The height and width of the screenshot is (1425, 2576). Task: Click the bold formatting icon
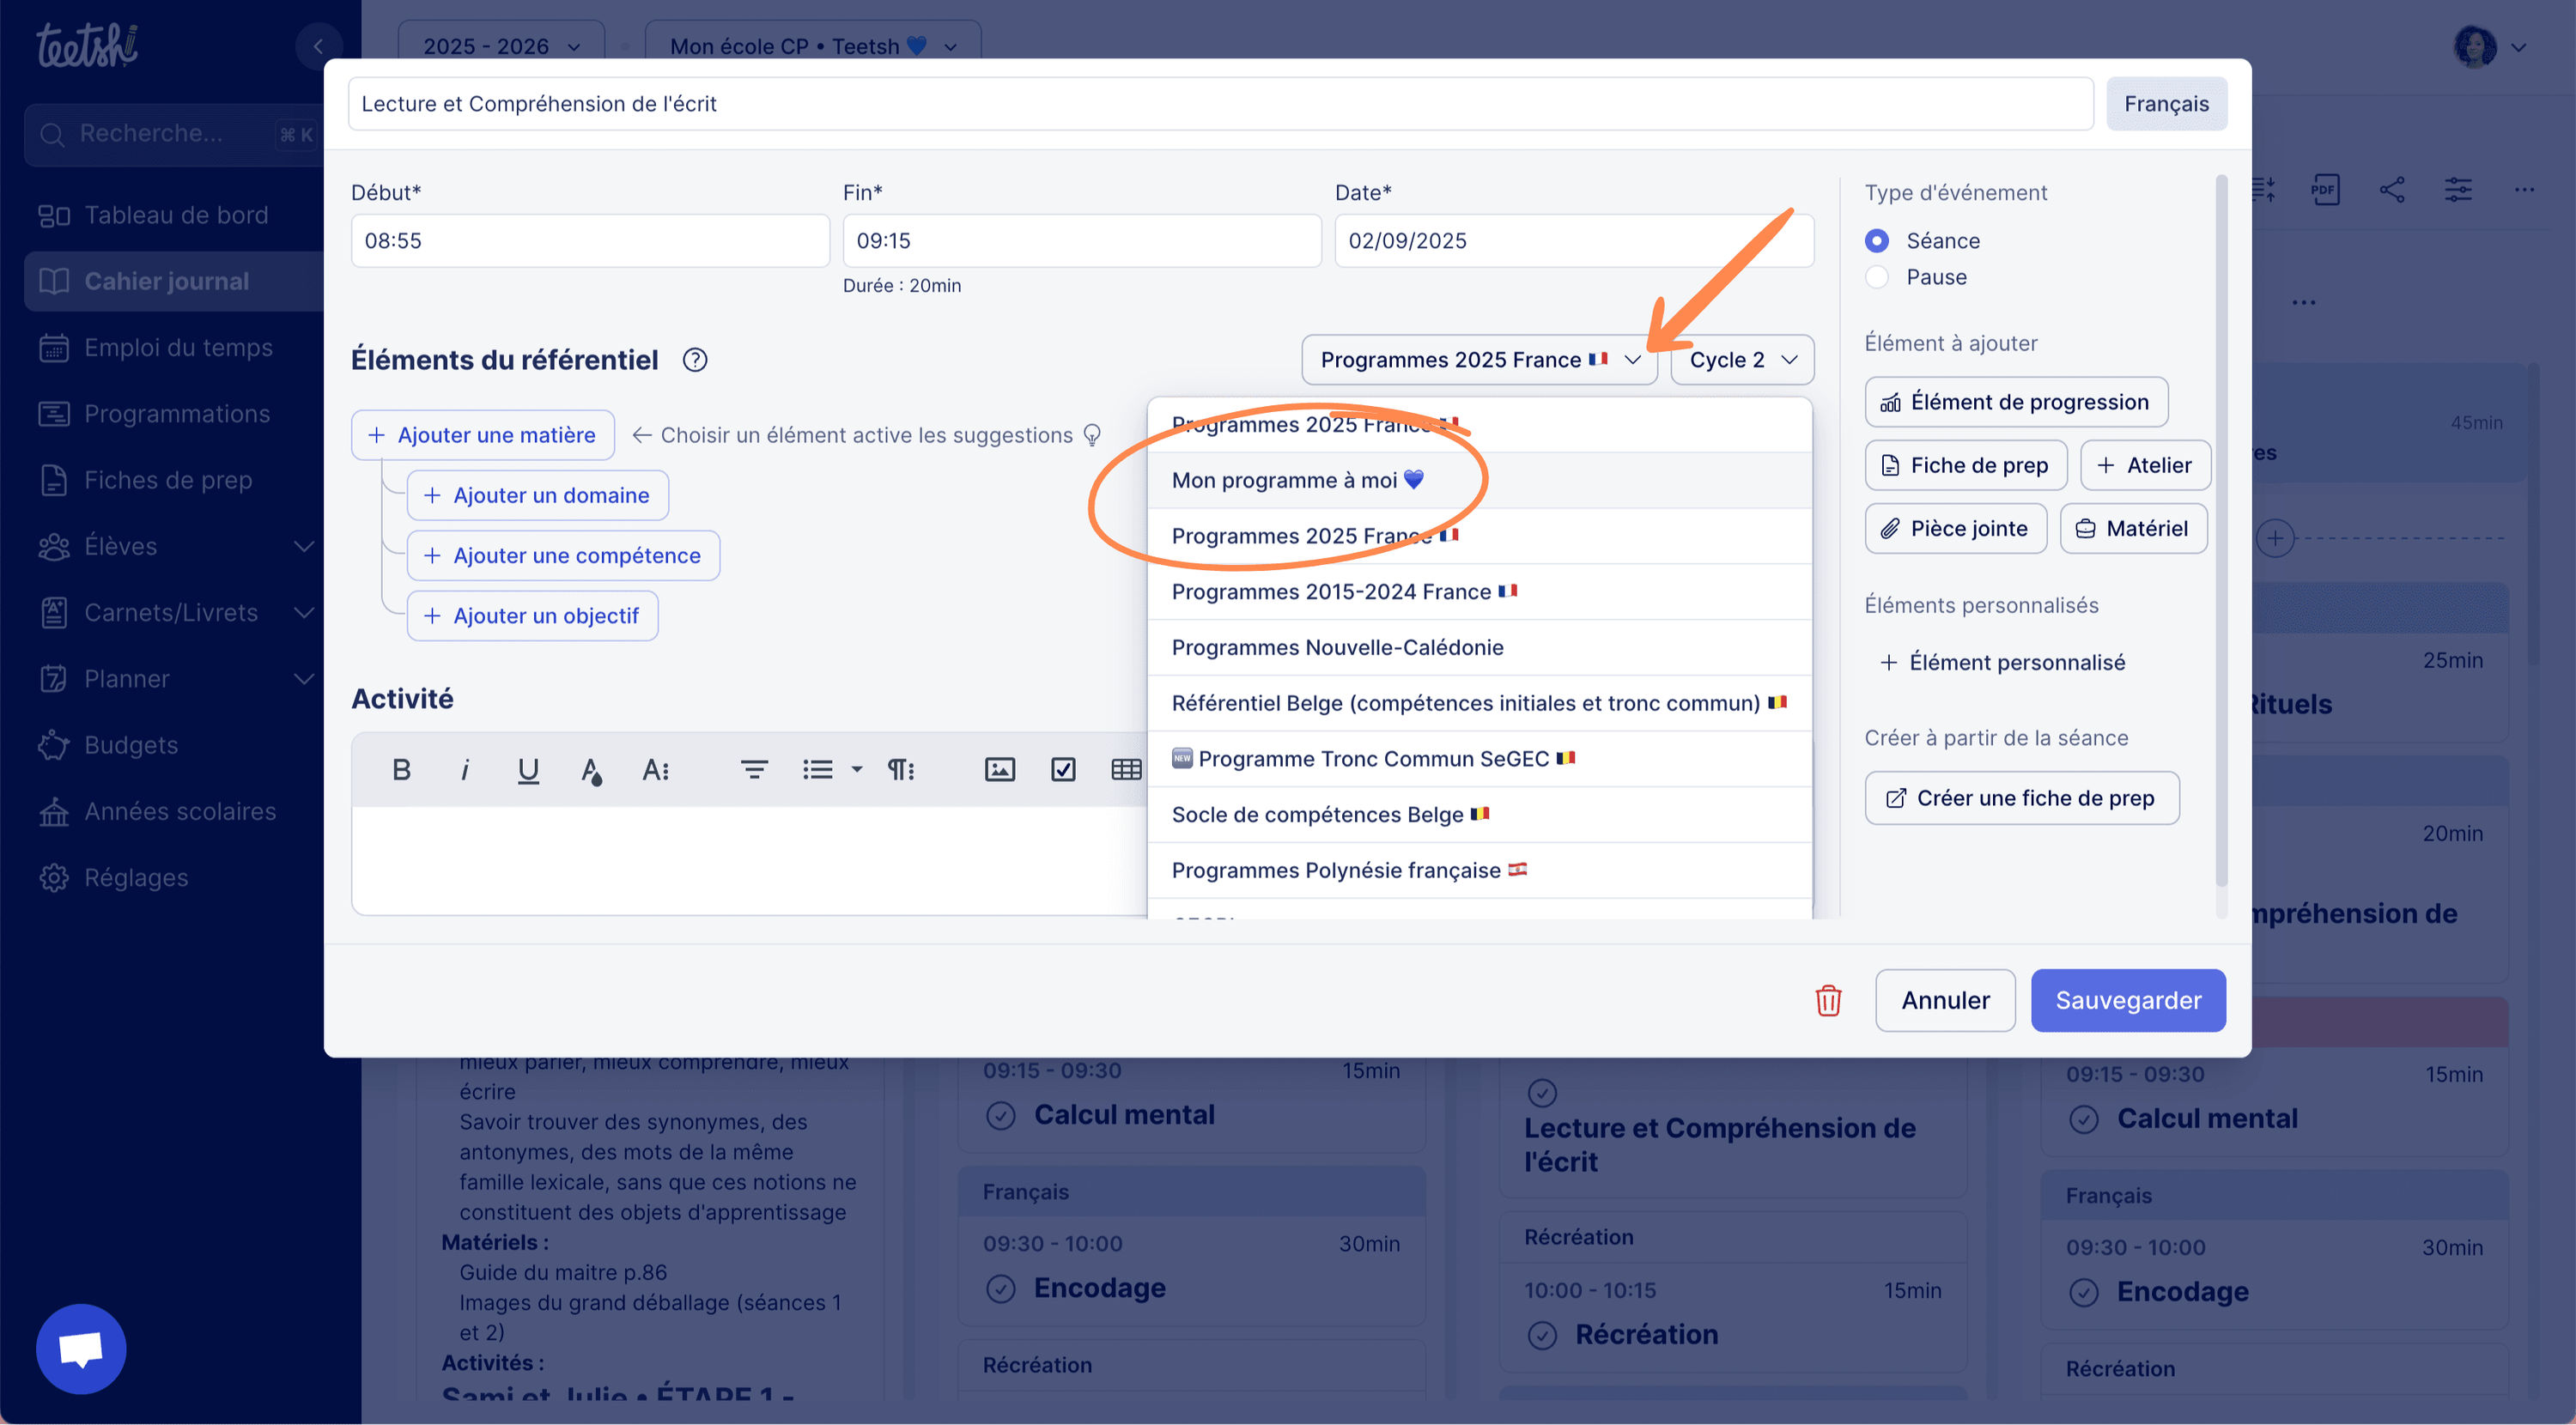[x=401, y=769]
